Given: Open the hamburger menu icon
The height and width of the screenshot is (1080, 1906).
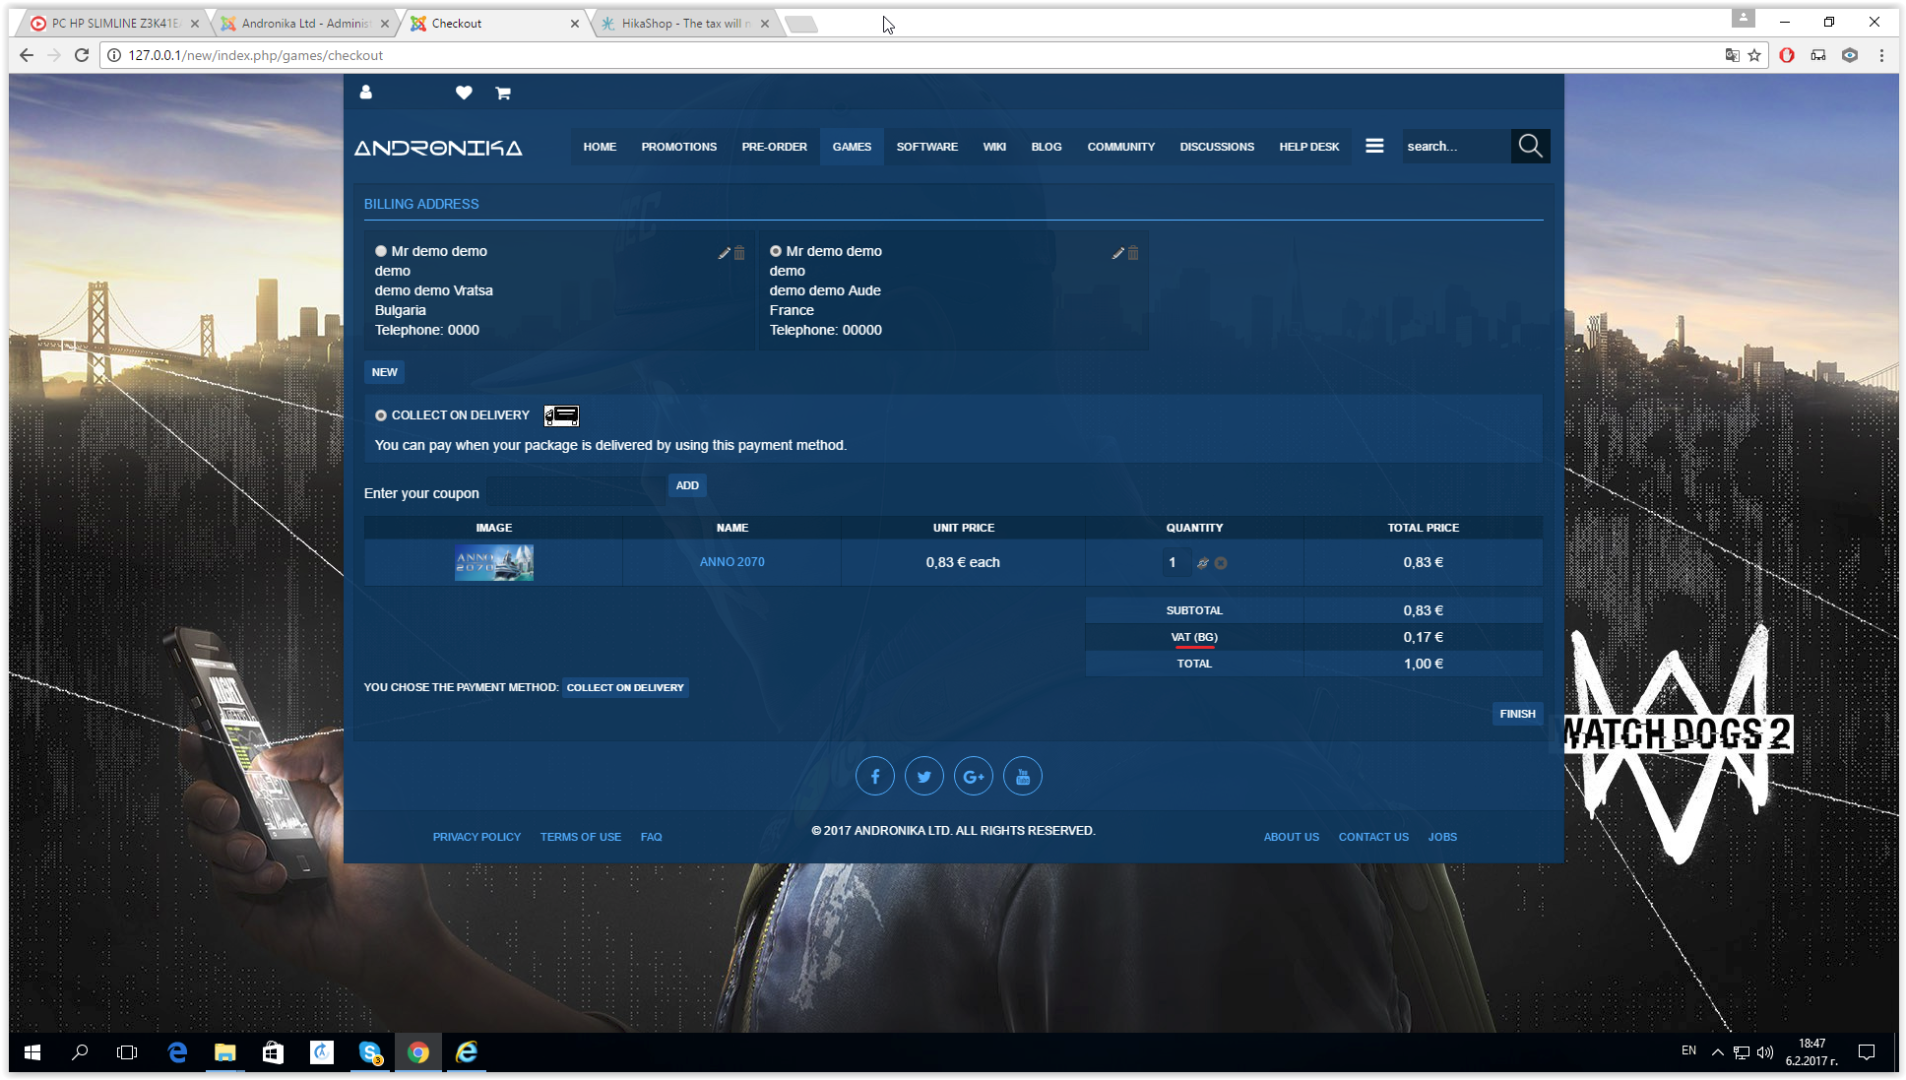Looking at the screenshot, I should (1375, 146).
